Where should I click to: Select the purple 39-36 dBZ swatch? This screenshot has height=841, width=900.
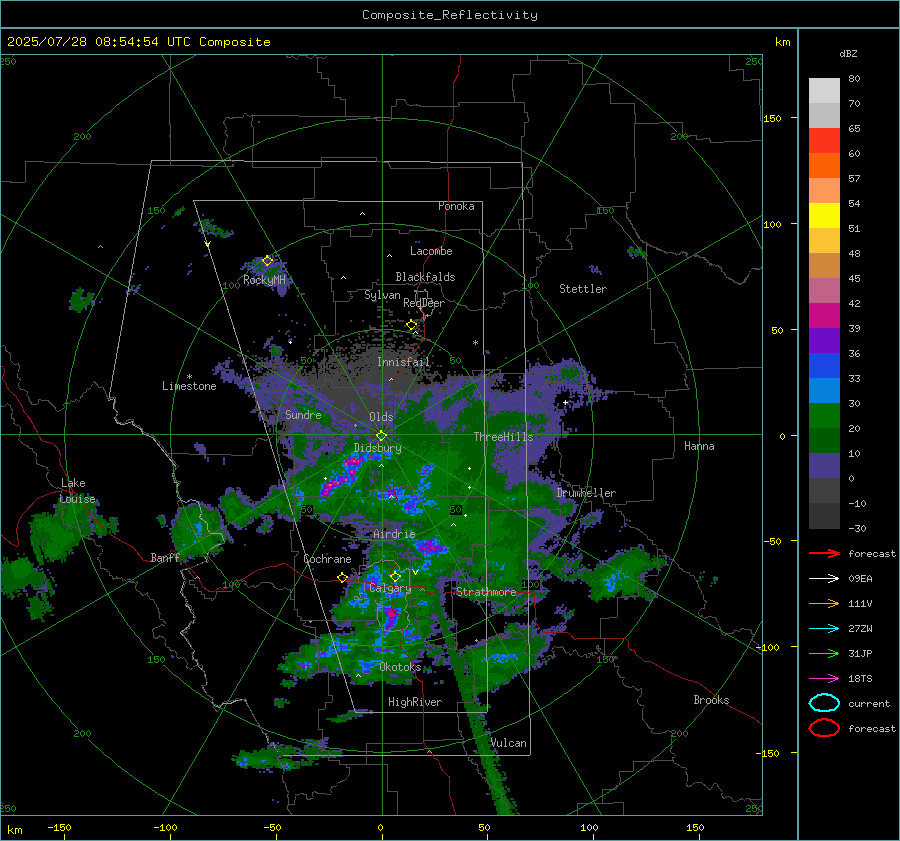click(824, 341)
